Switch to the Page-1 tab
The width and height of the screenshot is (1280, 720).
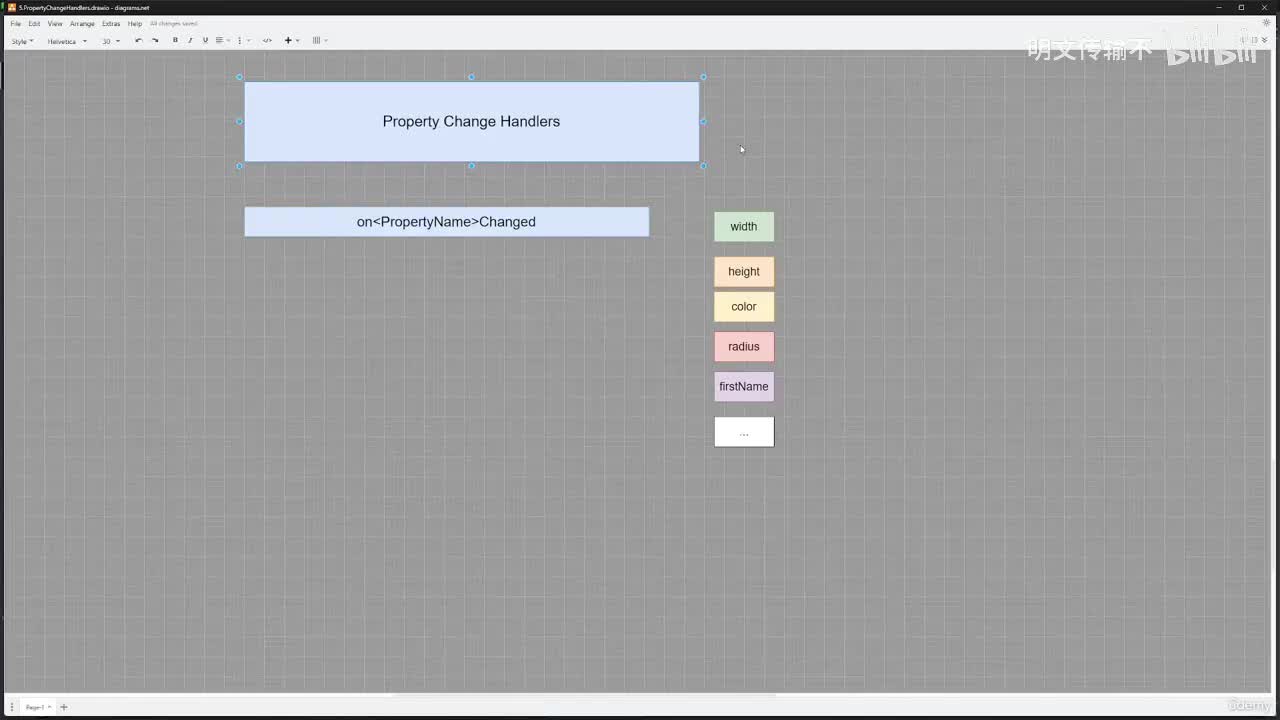(36, 707)
